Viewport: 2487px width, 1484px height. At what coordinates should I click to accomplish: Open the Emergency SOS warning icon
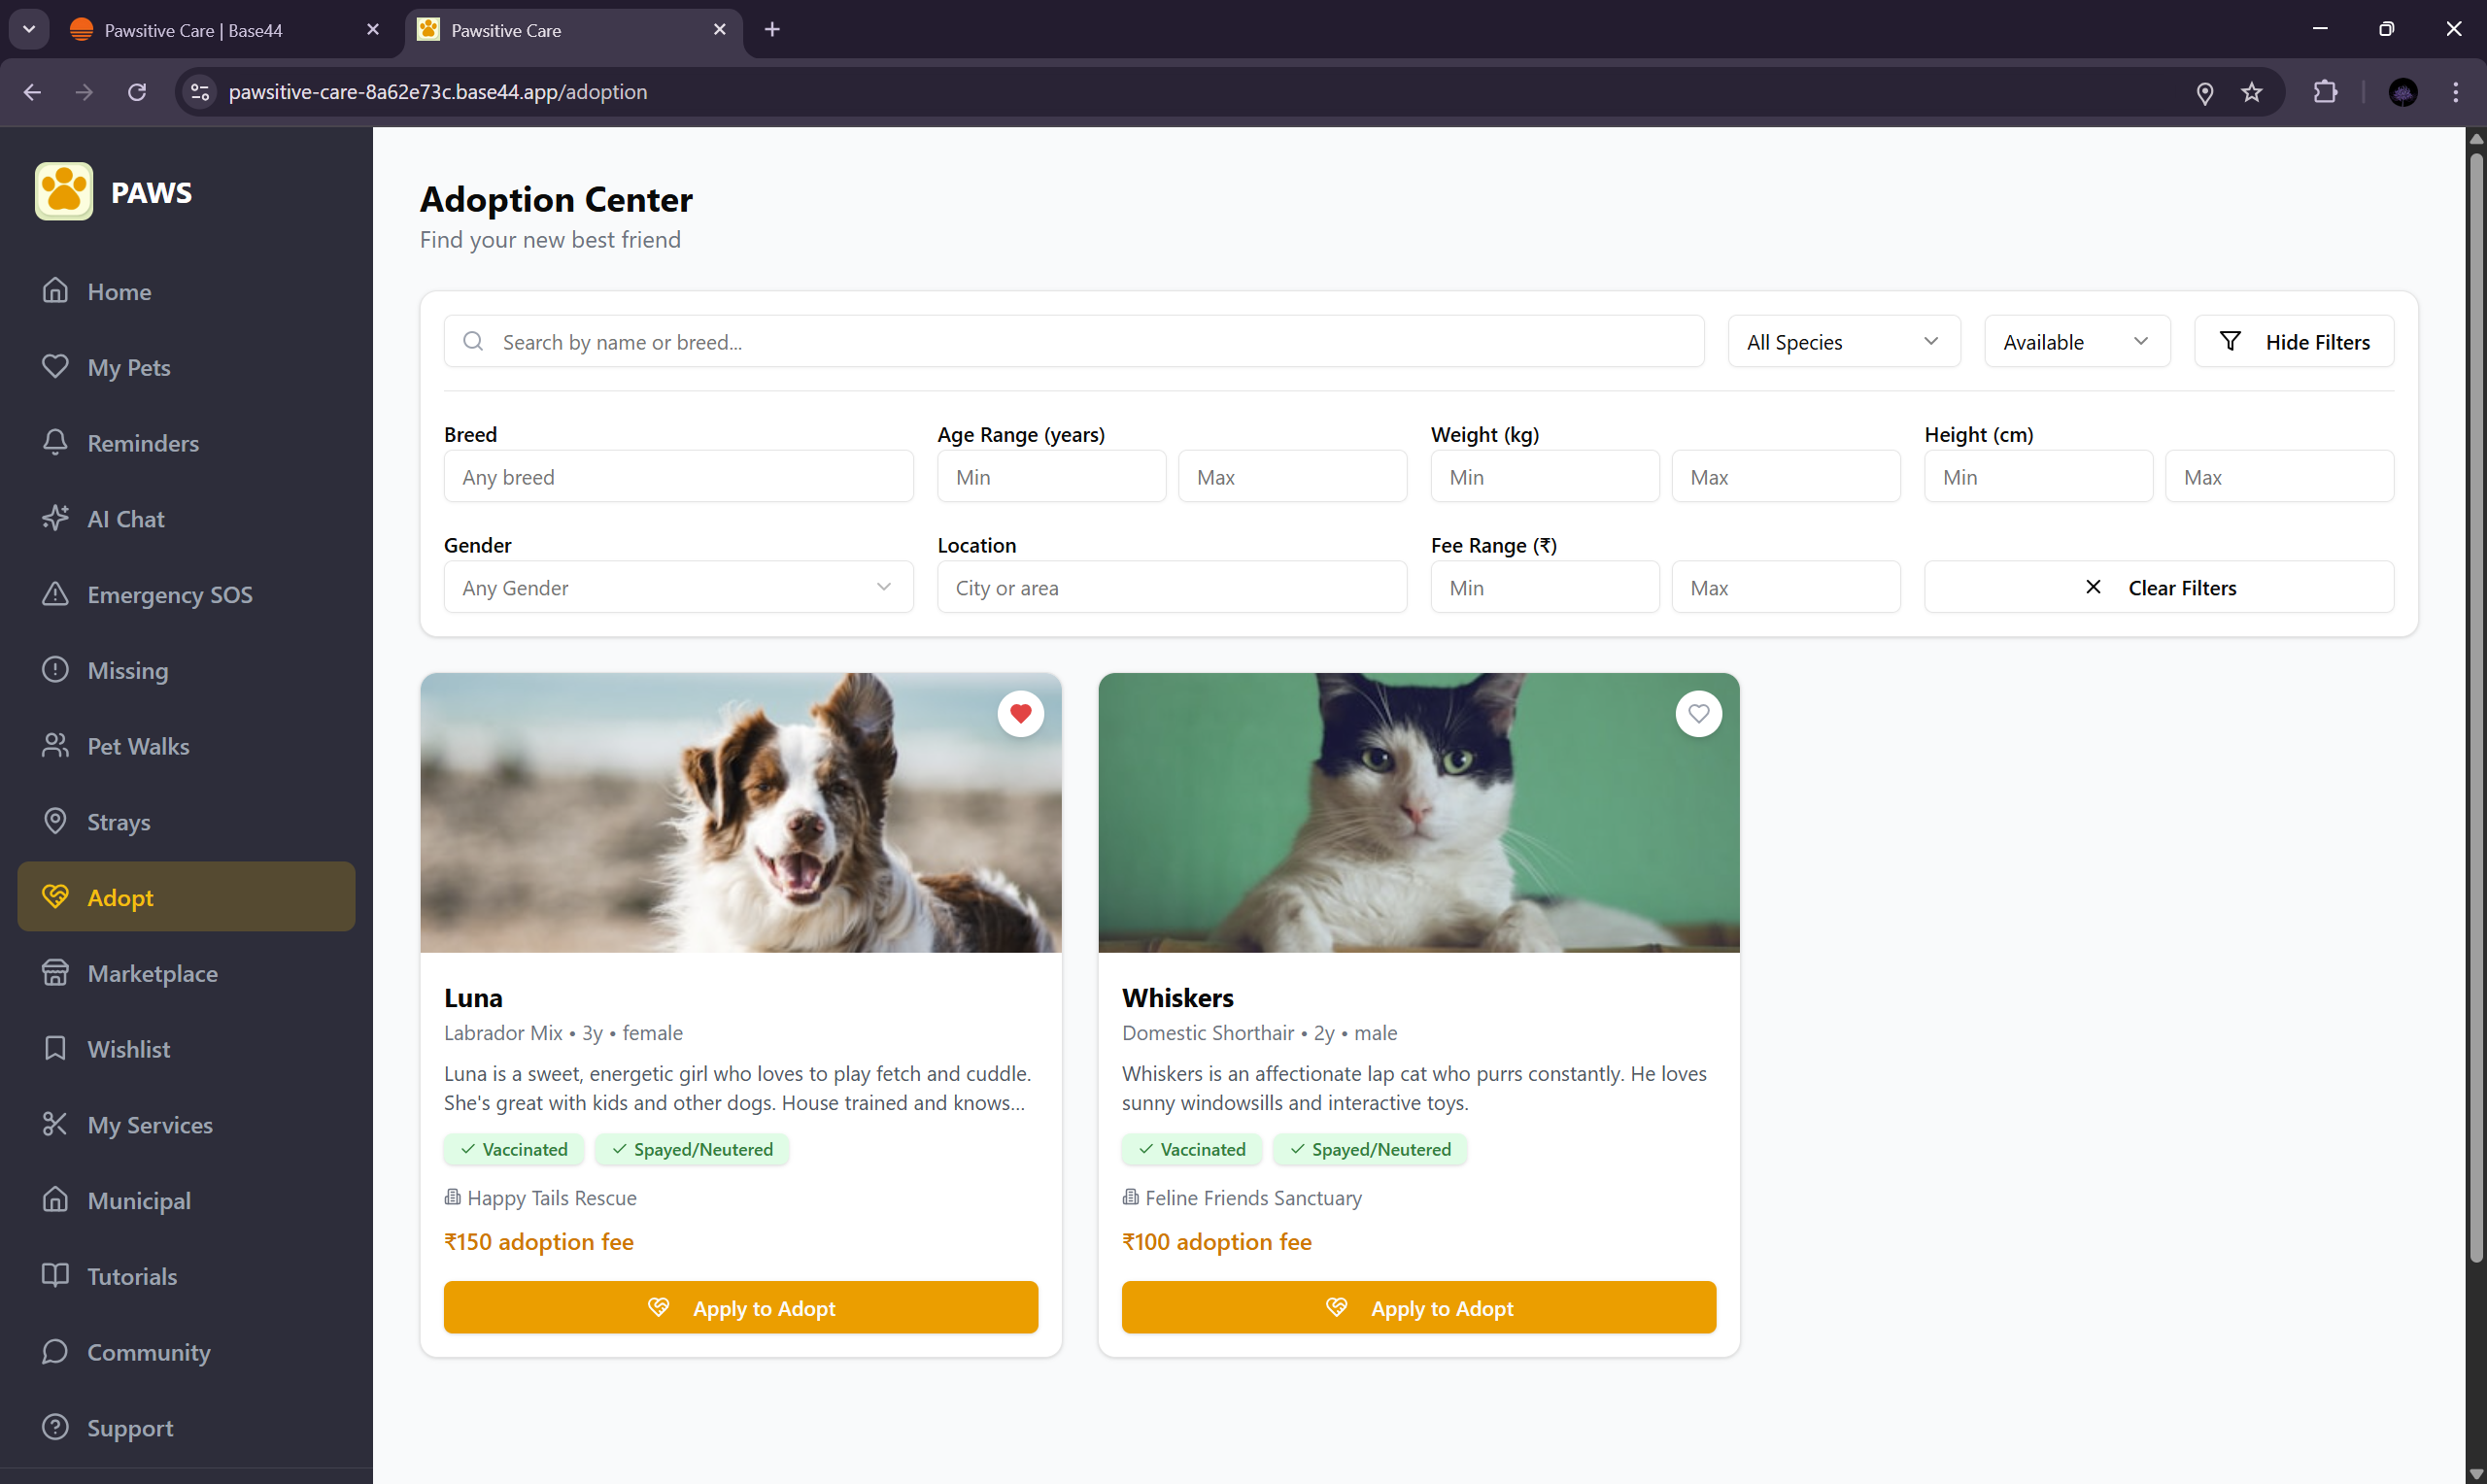point(55,594)
